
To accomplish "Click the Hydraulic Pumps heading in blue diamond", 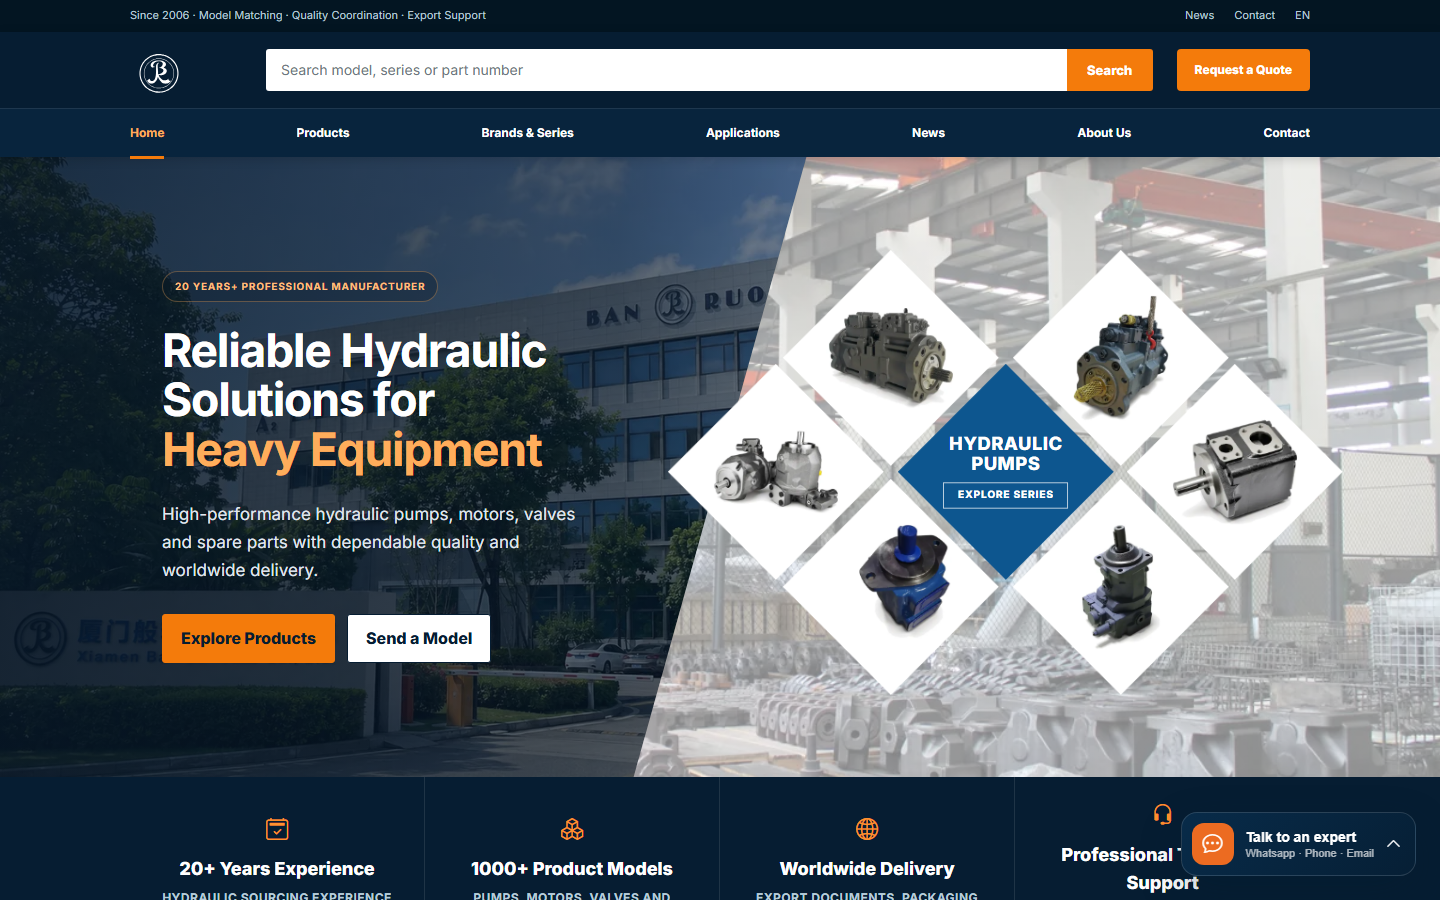I will tap(1005, 453).
